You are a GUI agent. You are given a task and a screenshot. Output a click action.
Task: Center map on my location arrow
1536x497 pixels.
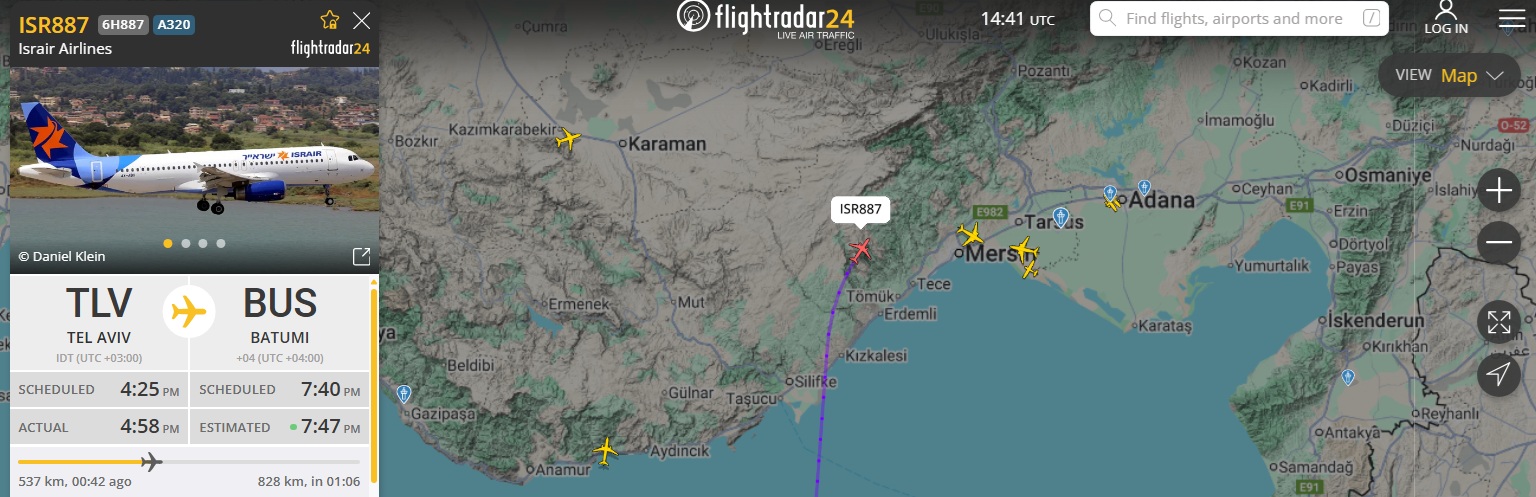point(1498,374)
